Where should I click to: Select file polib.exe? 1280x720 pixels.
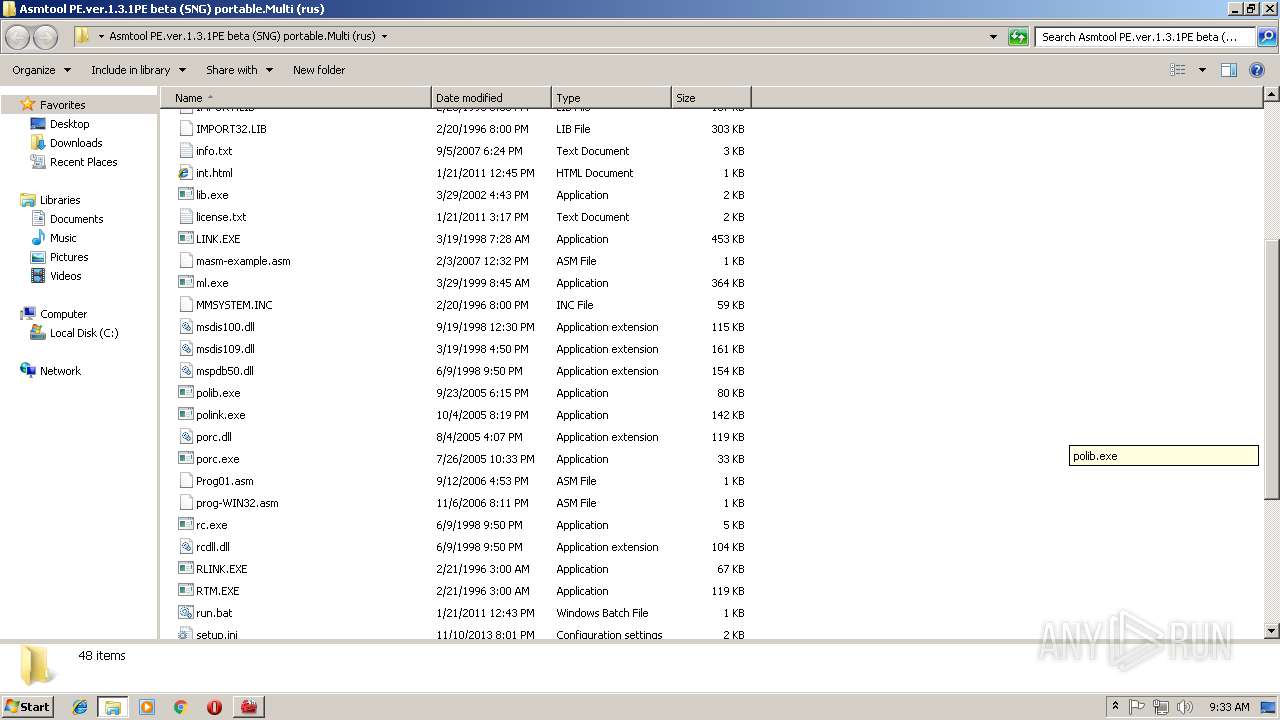pos(218,393)
